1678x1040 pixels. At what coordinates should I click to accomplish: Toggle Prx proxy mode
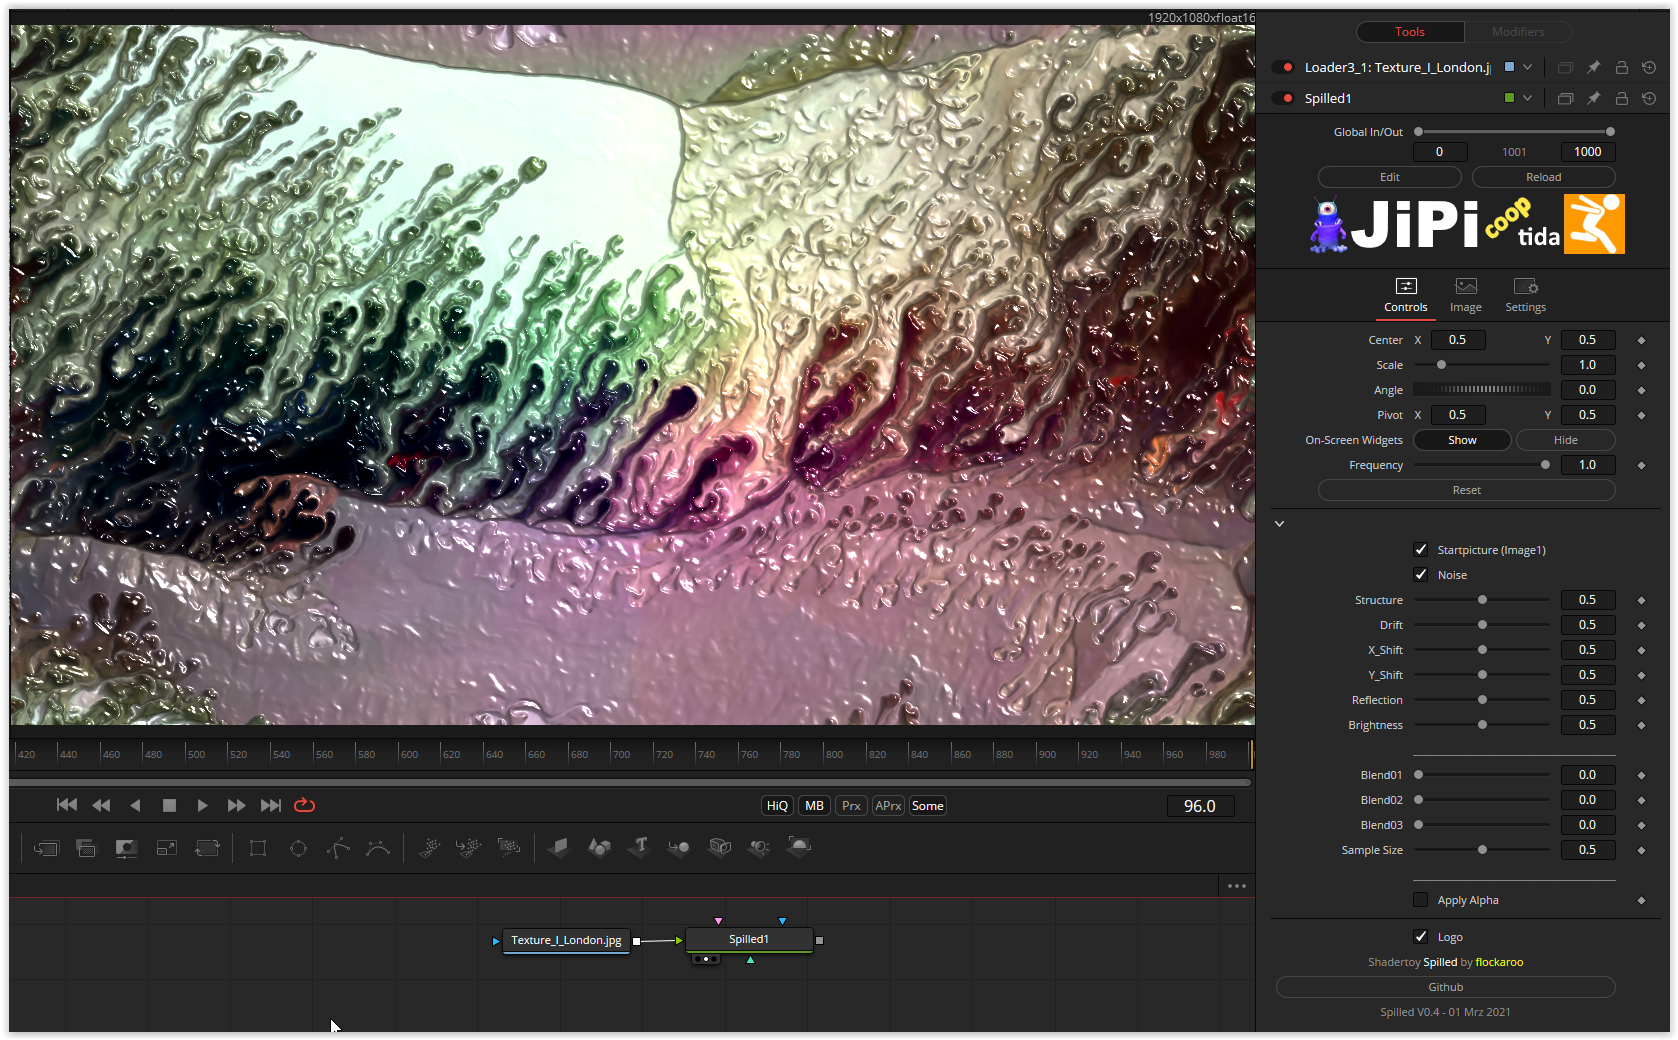point(851,806)
